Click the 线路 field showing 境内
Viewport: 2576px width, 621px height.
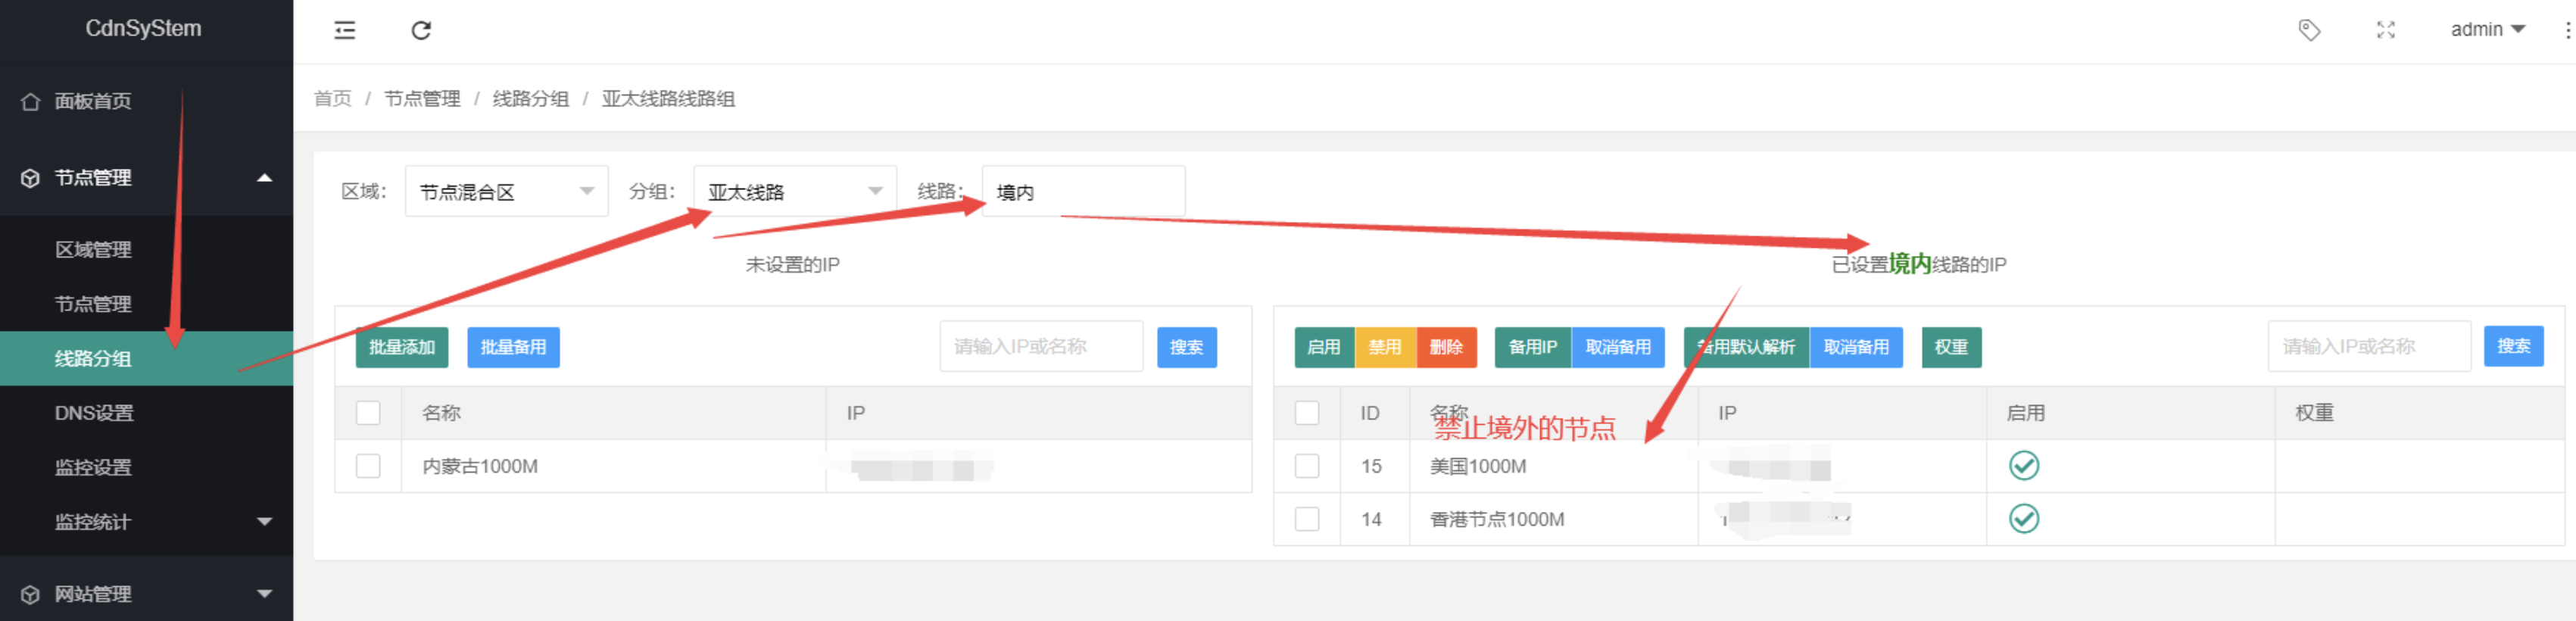click(x=1083, y=191)
